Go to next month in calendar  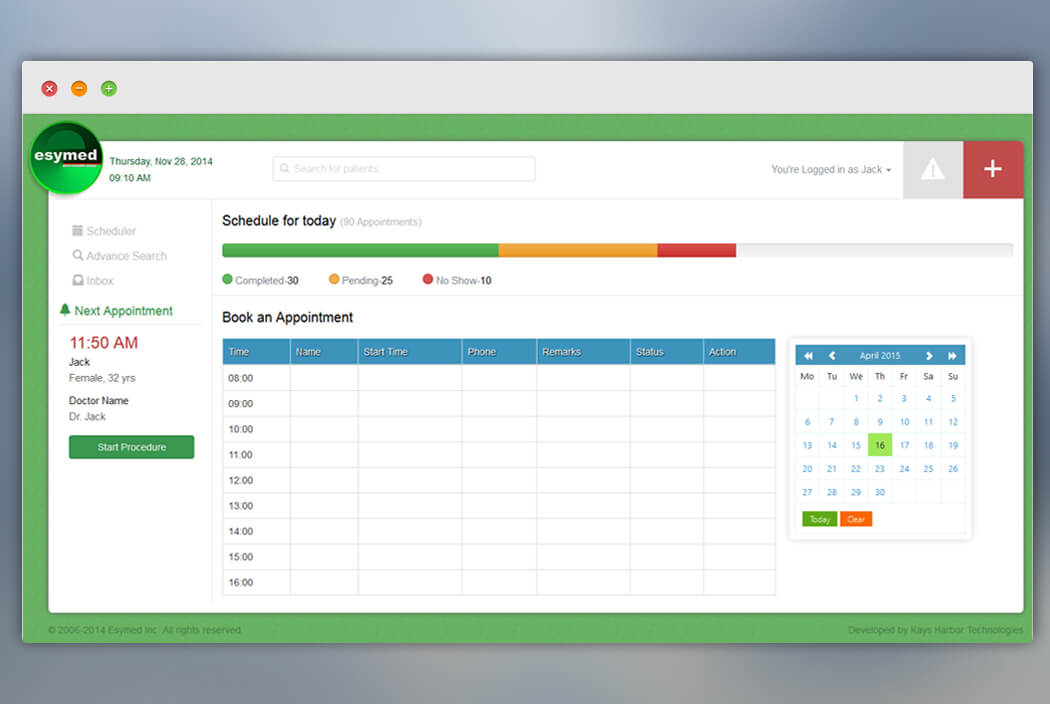point(929,356)
